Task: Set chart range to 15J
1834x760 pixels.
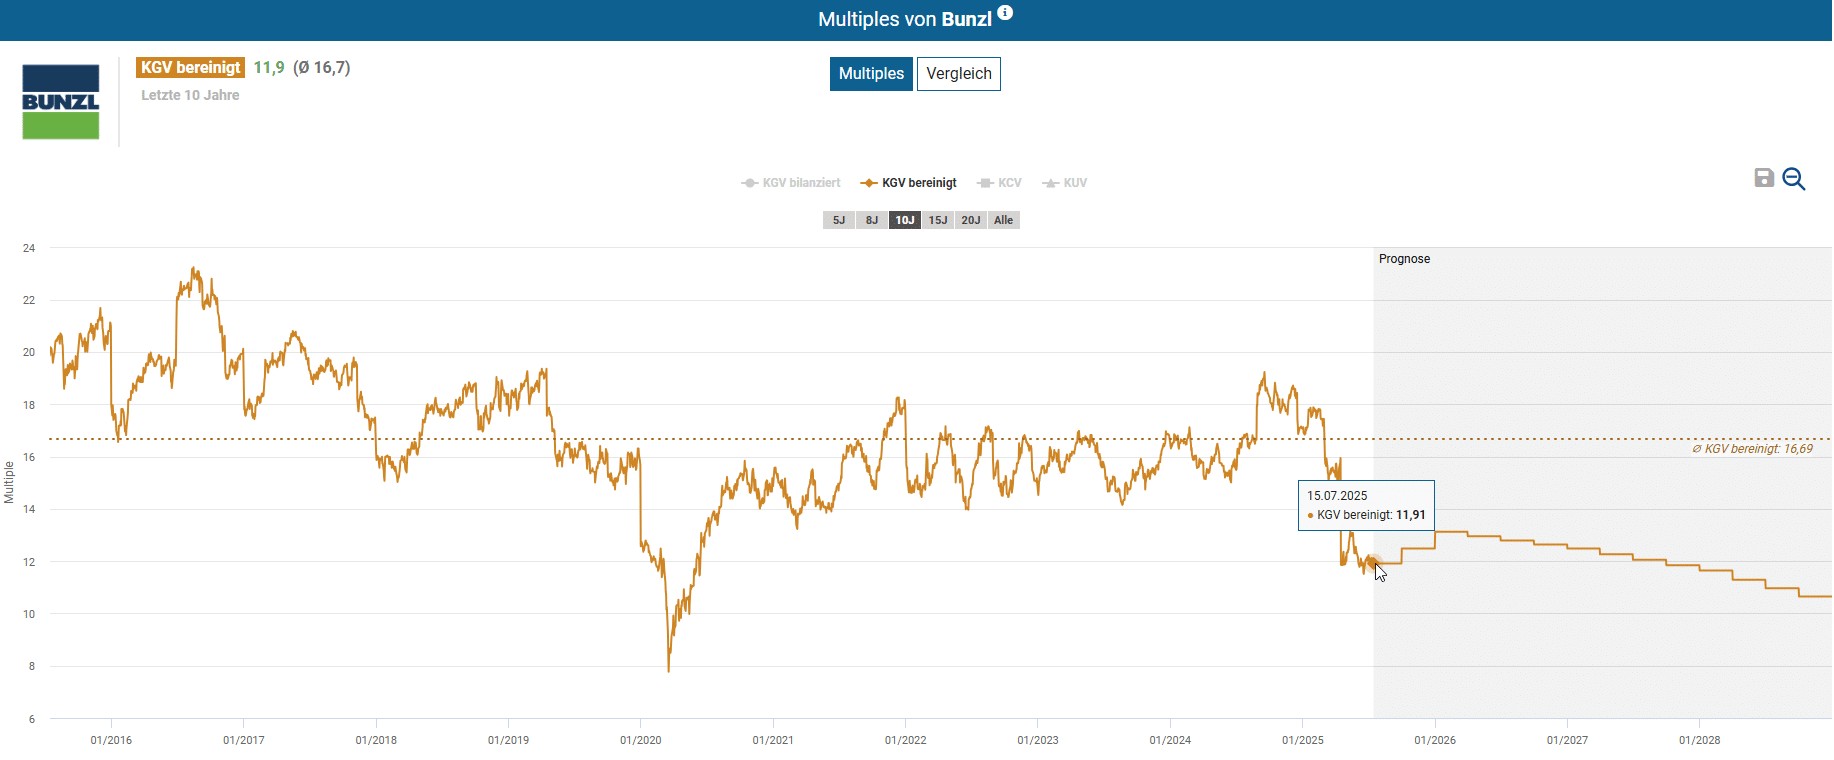Action: pos(938,220)
